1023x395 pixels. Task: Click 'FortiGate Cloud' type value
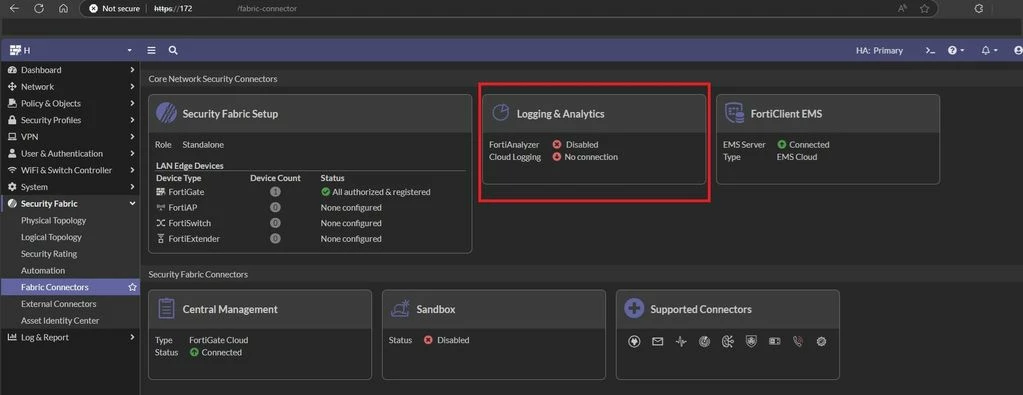tap(219, 340)
